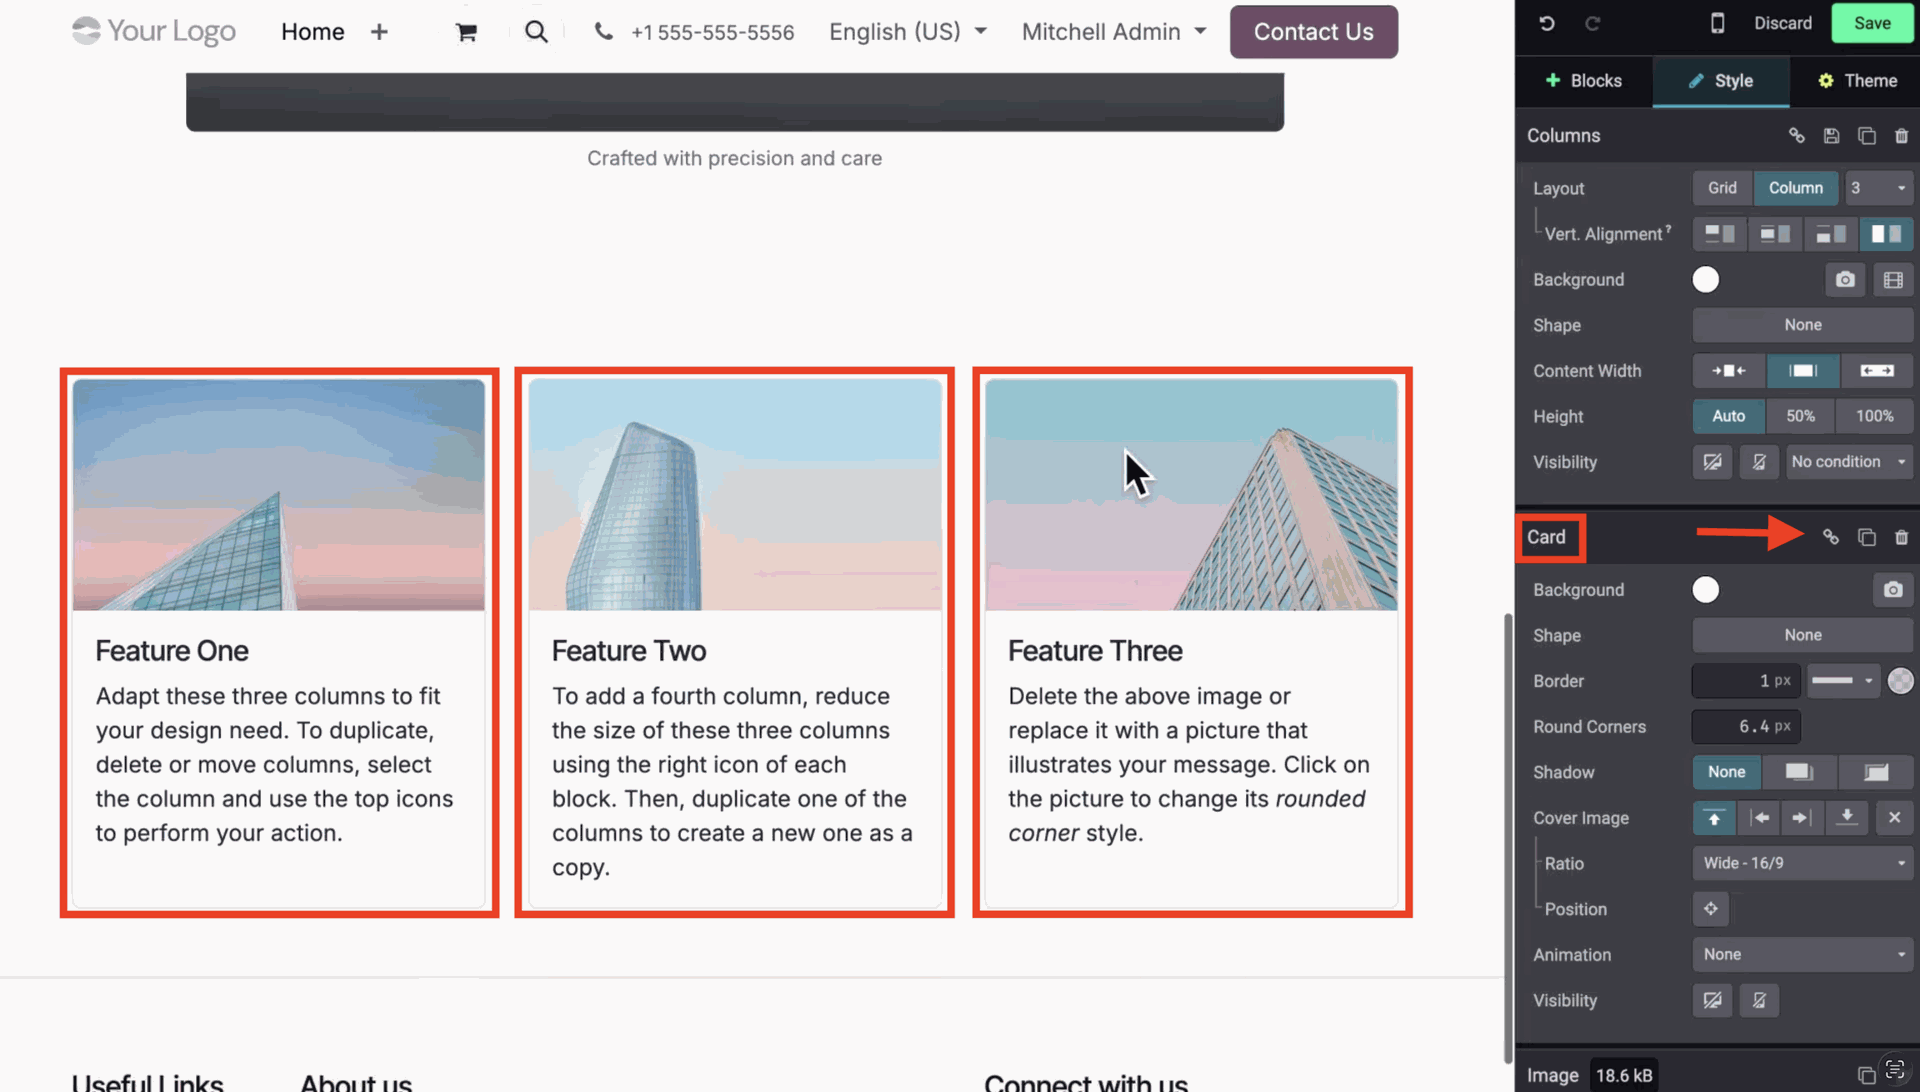Open Ratio Wide - 16/9 dropdown
Screen dimensions: 1920x1092
[x=1802, y=863]
